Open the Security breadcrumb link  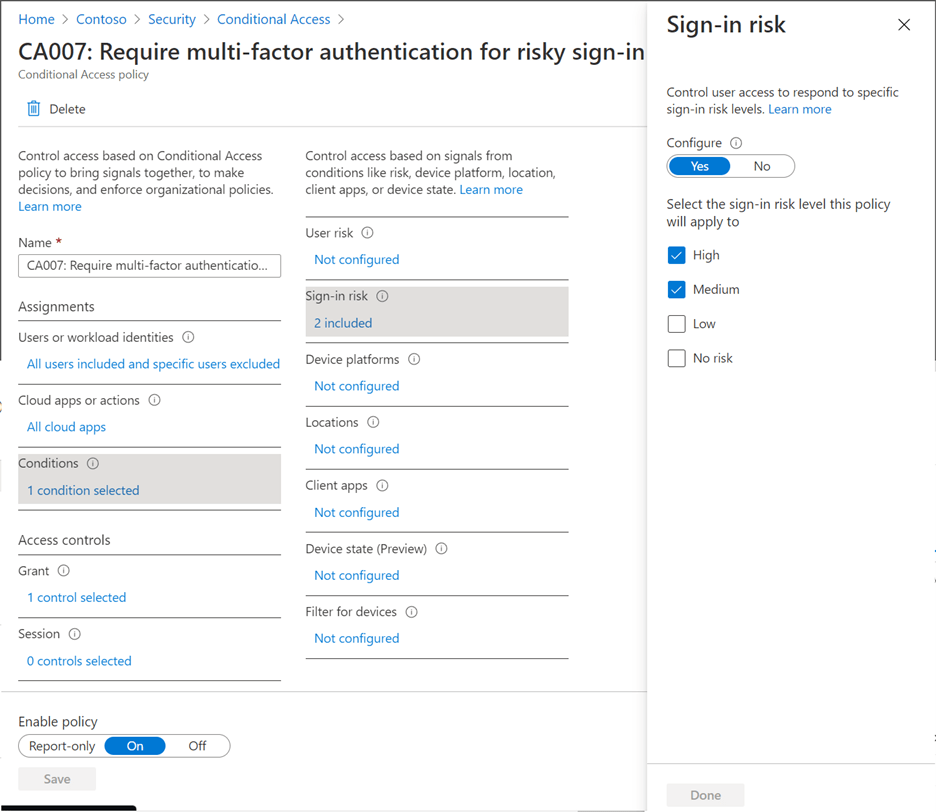(x=172, y=19)
